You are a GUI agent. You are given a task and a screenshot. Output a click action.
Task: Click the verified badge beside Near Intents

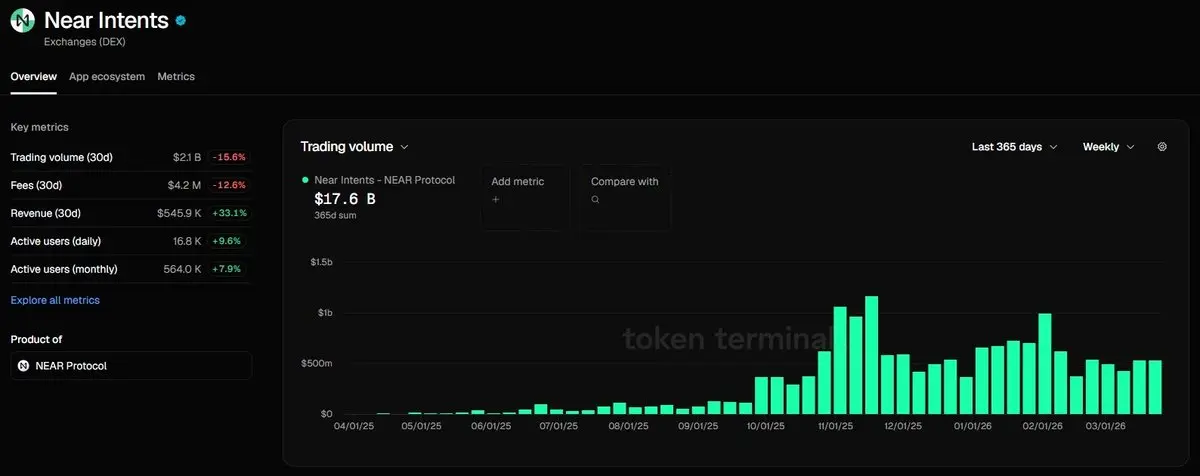pyautogui.click(x=180, y=20)
